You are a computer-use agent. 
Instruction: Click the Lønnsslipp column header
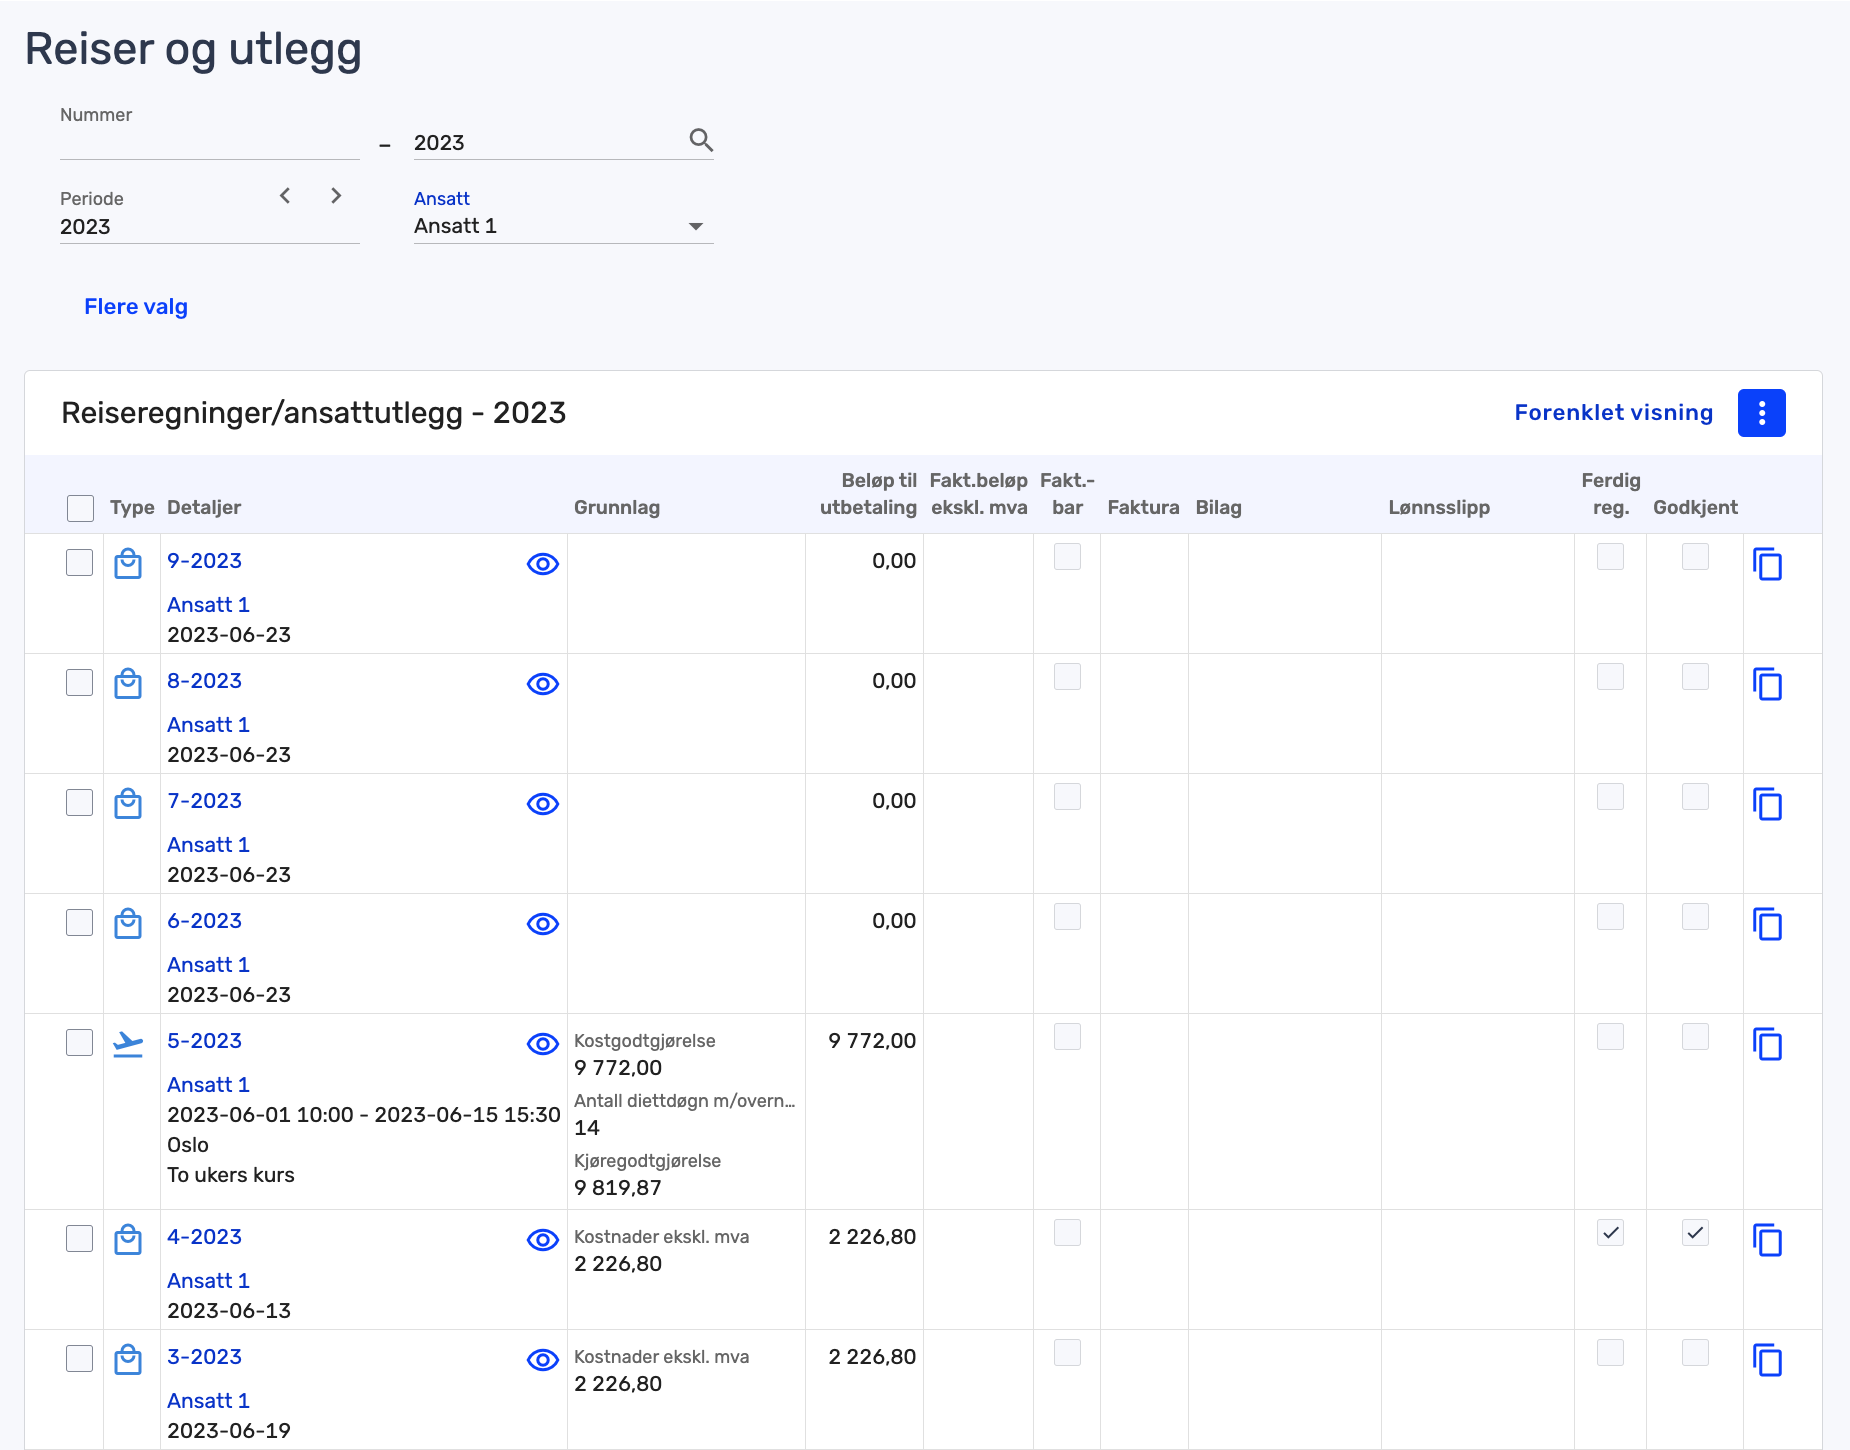[x=1439, y=507]
